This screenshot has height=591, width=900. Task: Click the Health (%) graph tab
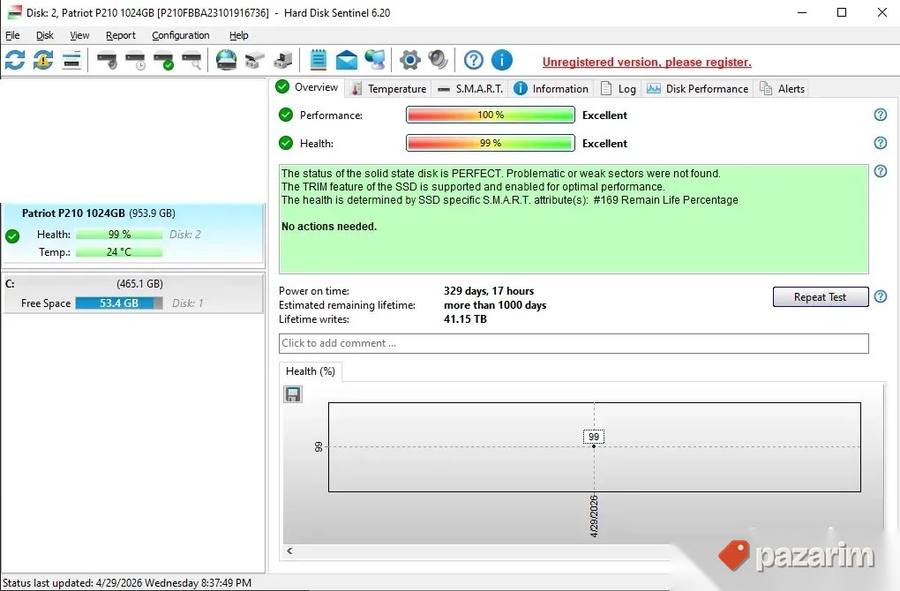[311, 371]
